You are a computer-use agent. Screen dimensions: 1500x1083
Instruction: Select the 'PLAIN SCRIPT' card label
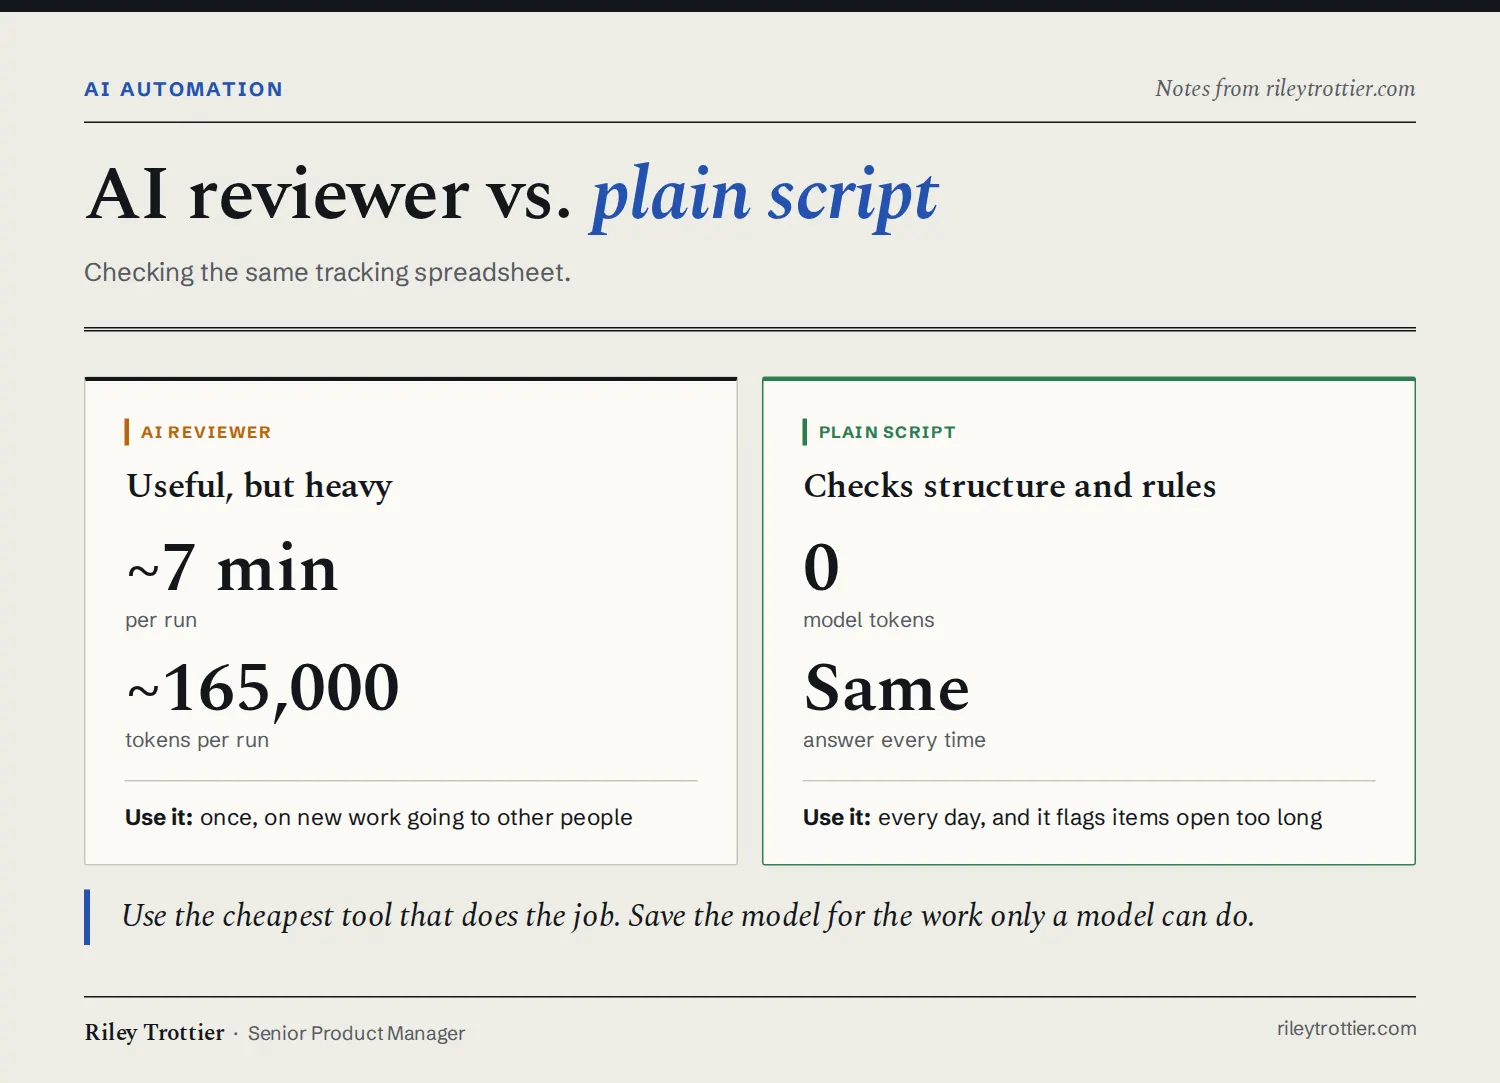(x=887, y=432)
